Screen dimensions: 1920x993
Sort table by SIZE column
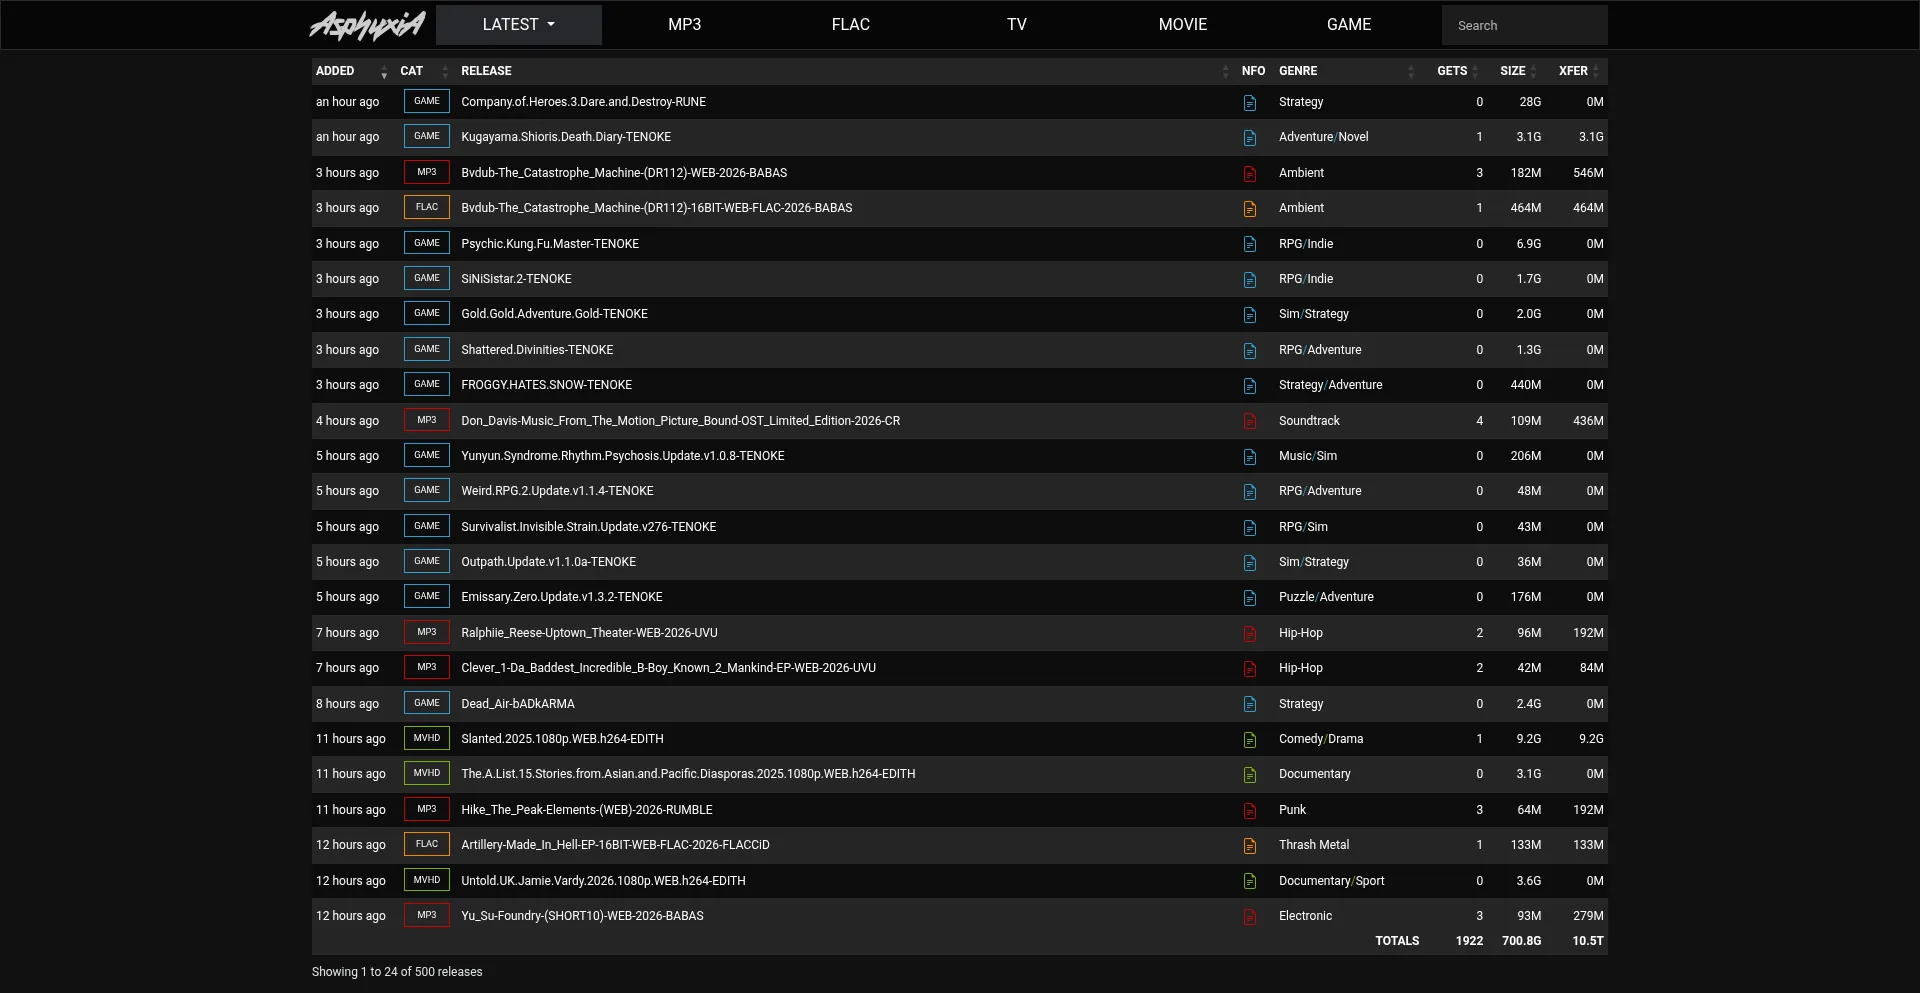tap(1517, 71)
